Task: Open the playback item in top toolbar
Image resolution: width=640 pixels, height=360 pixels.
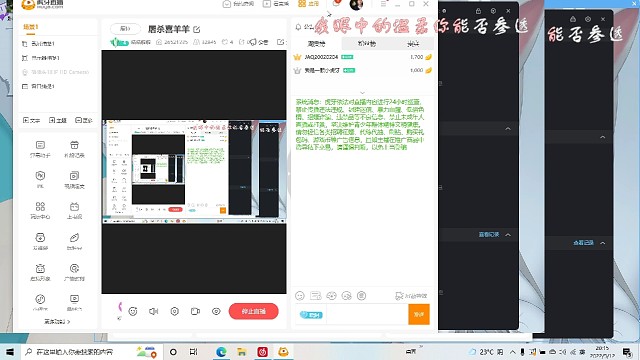Action: [x=276, y=4]
